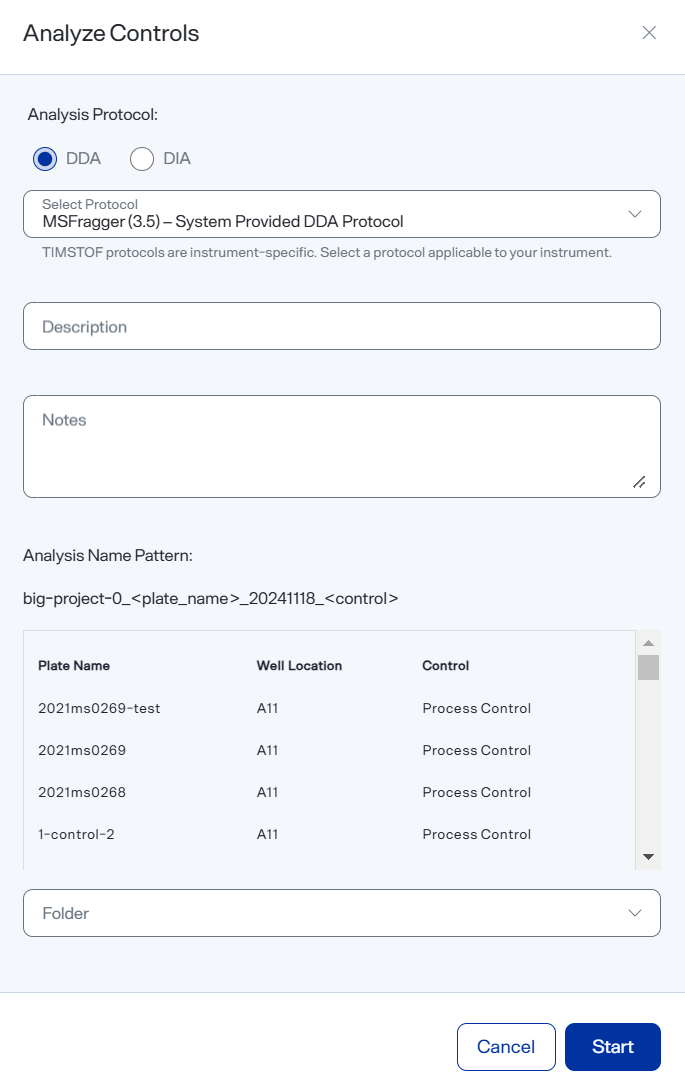685x1091 pixels.
Task: Grab the Notes resize handle icon
Action: click(639, 482)
